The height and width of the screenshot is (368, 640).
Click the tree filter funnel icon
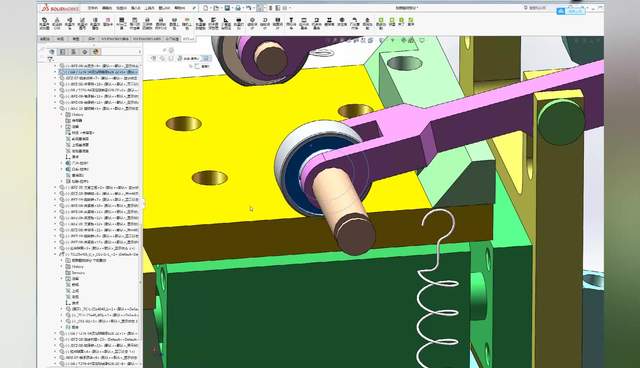tap(50, 59)
